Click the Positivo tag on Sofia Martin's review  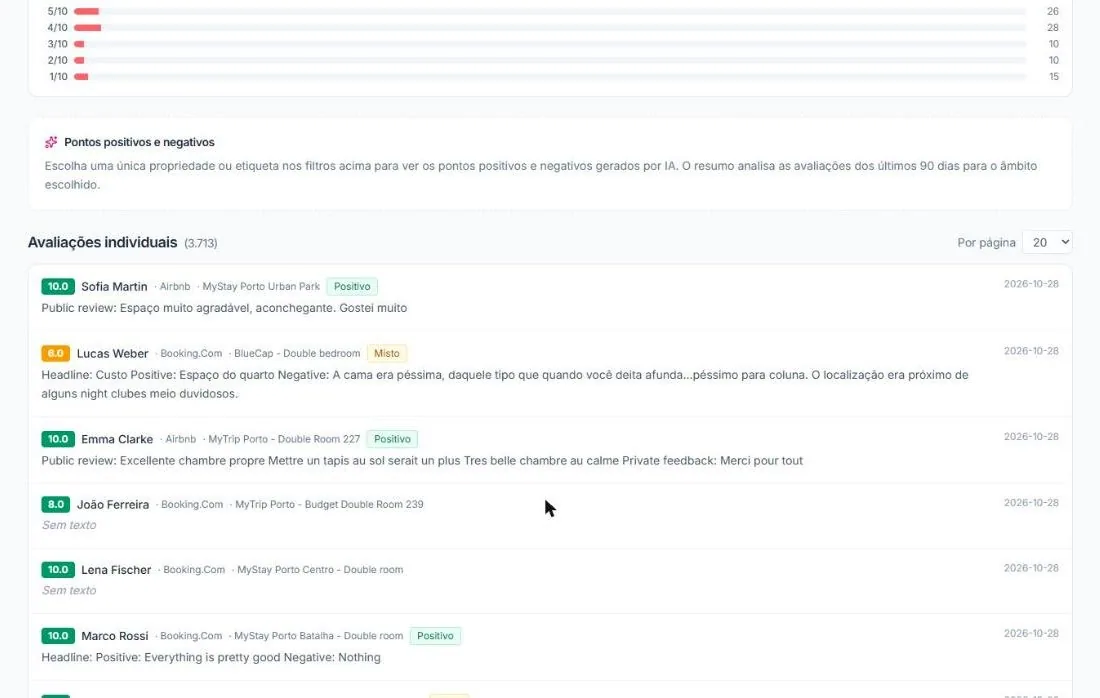[352, 286]
